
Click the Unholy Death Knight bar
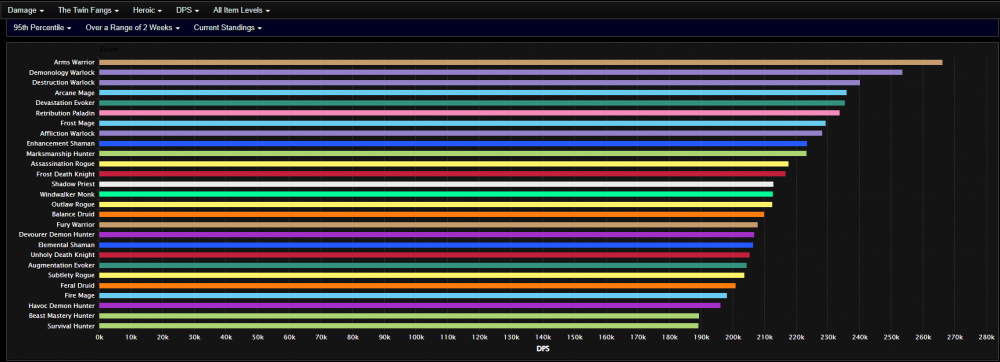tap(424, 255)
